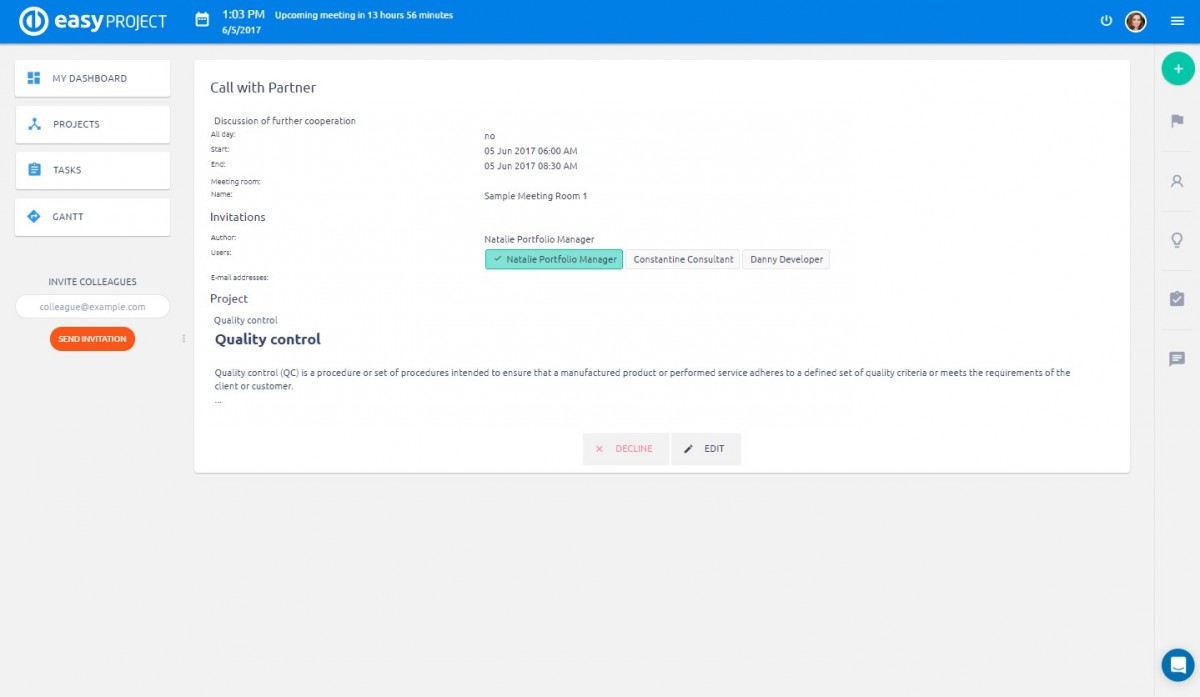Click the power icon in top bar
Viewport: 1200px width, 697px height.
coord(1106,21)
